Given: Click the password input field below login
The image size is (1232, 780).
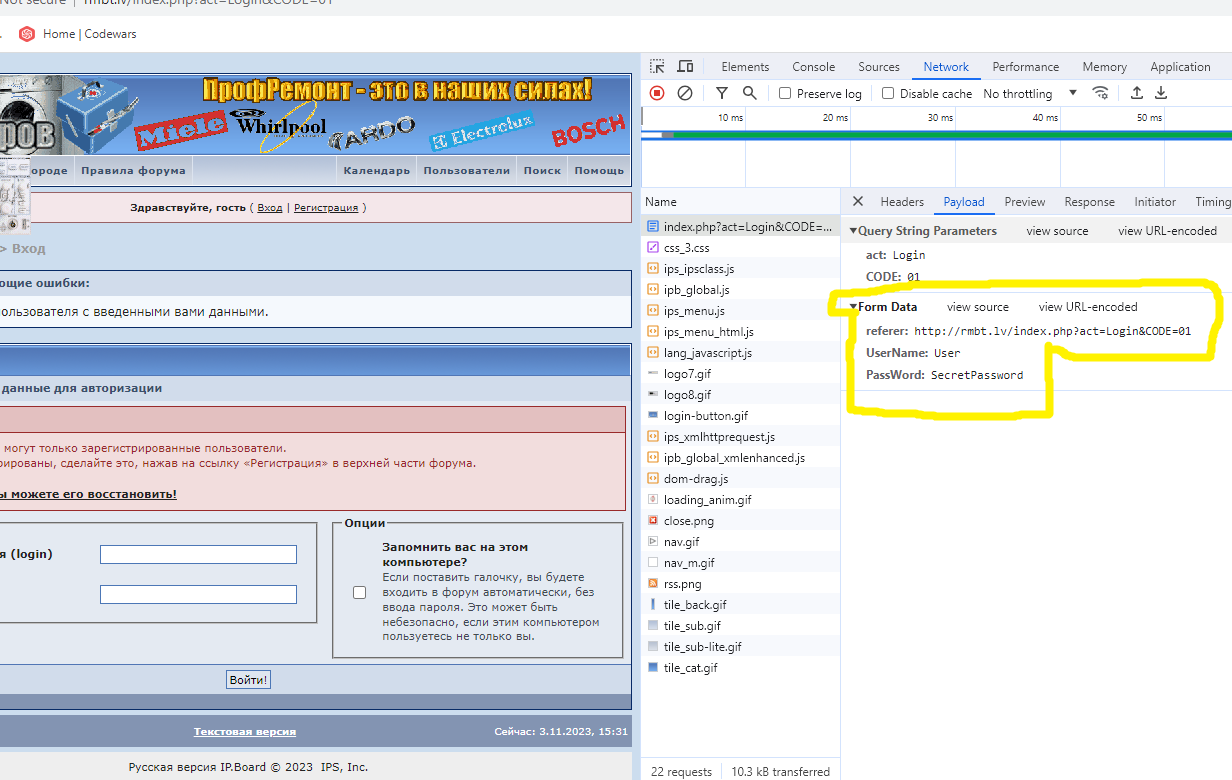Looking at the screenshot, I should point(199,594).
